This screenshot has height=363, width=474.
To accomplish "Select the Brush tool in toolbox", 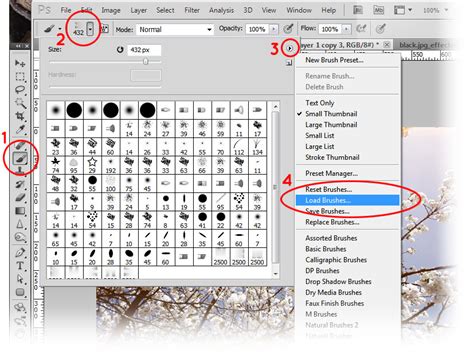I will point(20,158).
